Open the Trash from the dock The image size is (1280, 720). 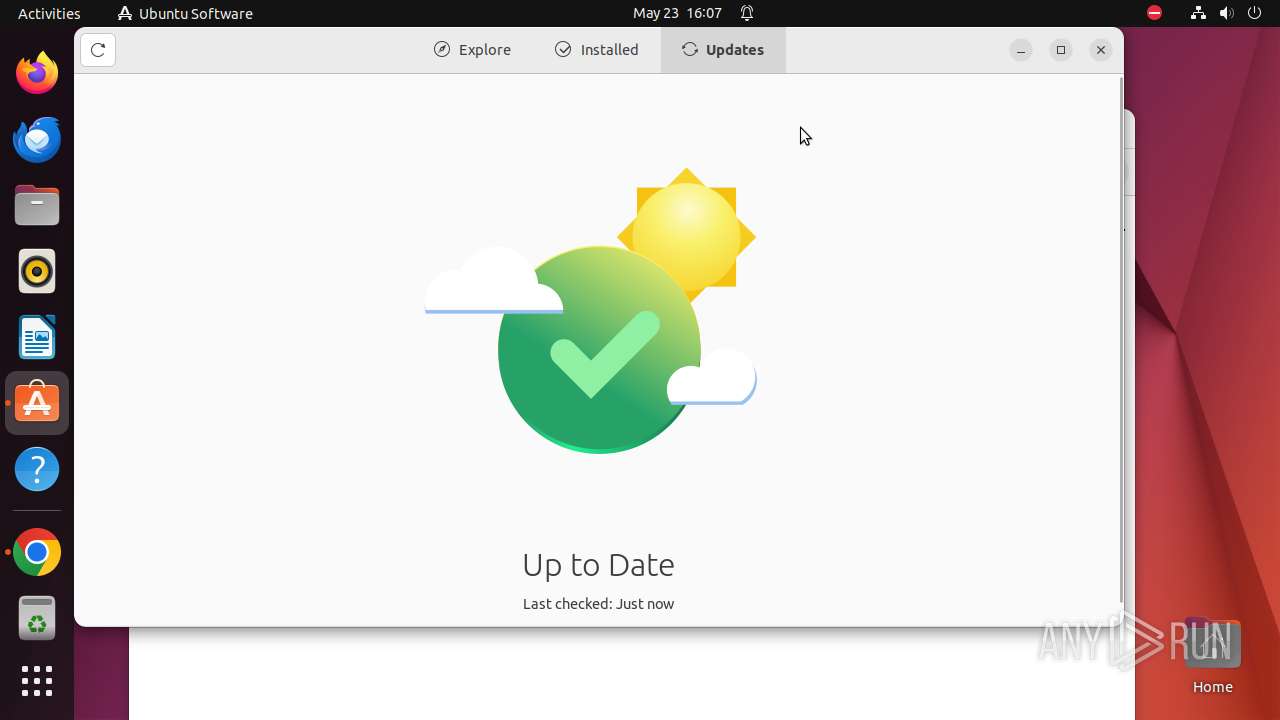click(x=37, y=618)
